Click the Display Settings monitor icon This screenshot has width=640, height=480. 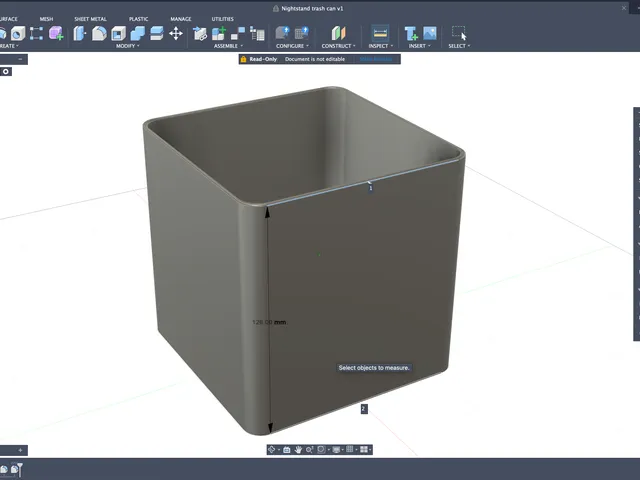click(x=336, y=449)
